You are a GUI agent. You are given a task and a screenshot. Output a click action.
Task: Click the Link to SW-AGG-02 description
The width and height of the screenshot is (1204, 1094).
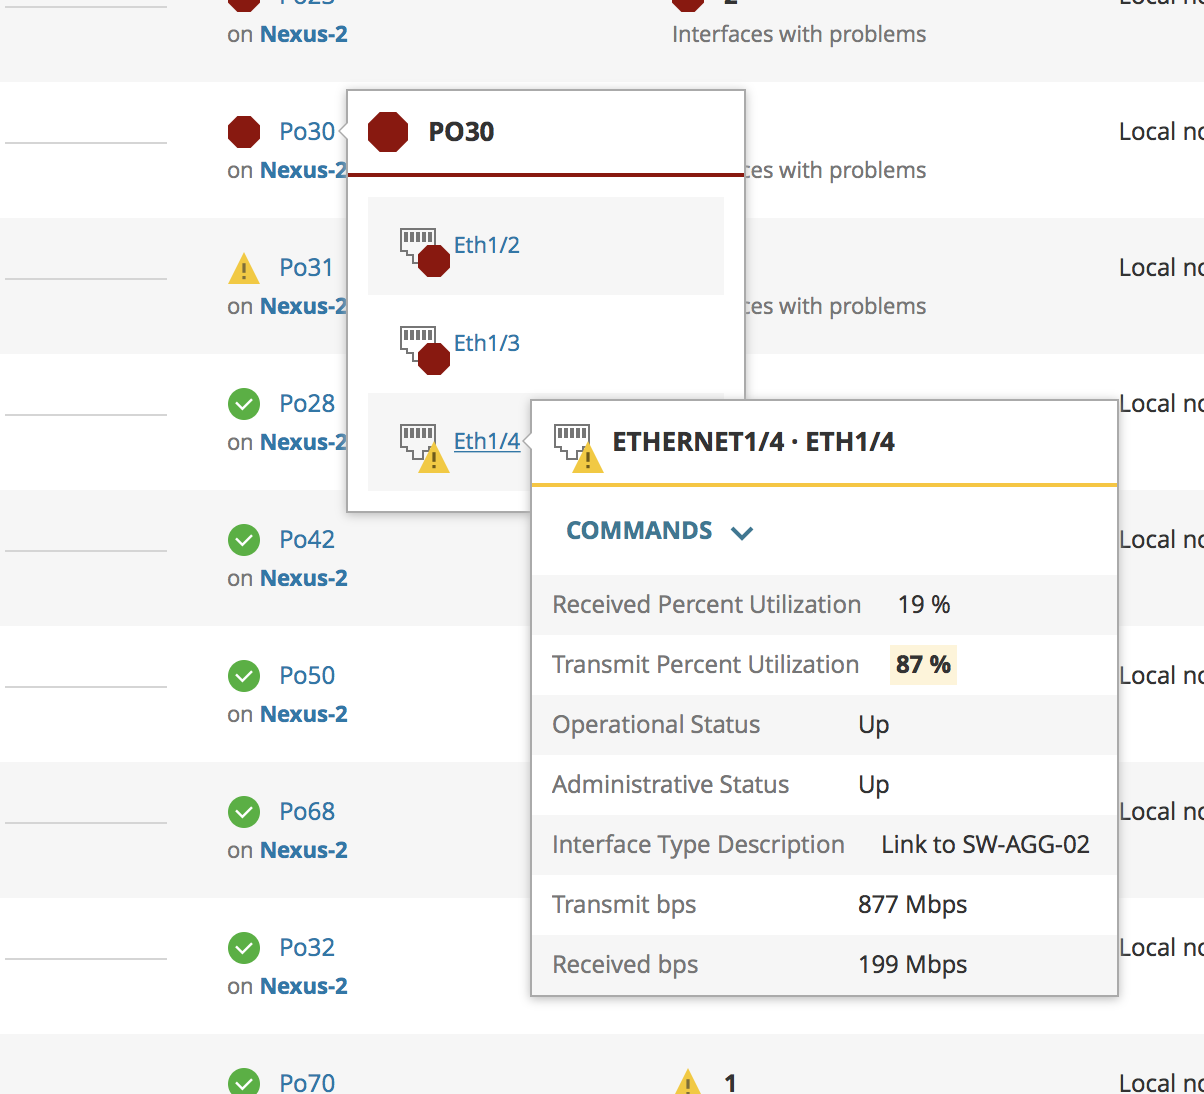click(x=985, y=845)
